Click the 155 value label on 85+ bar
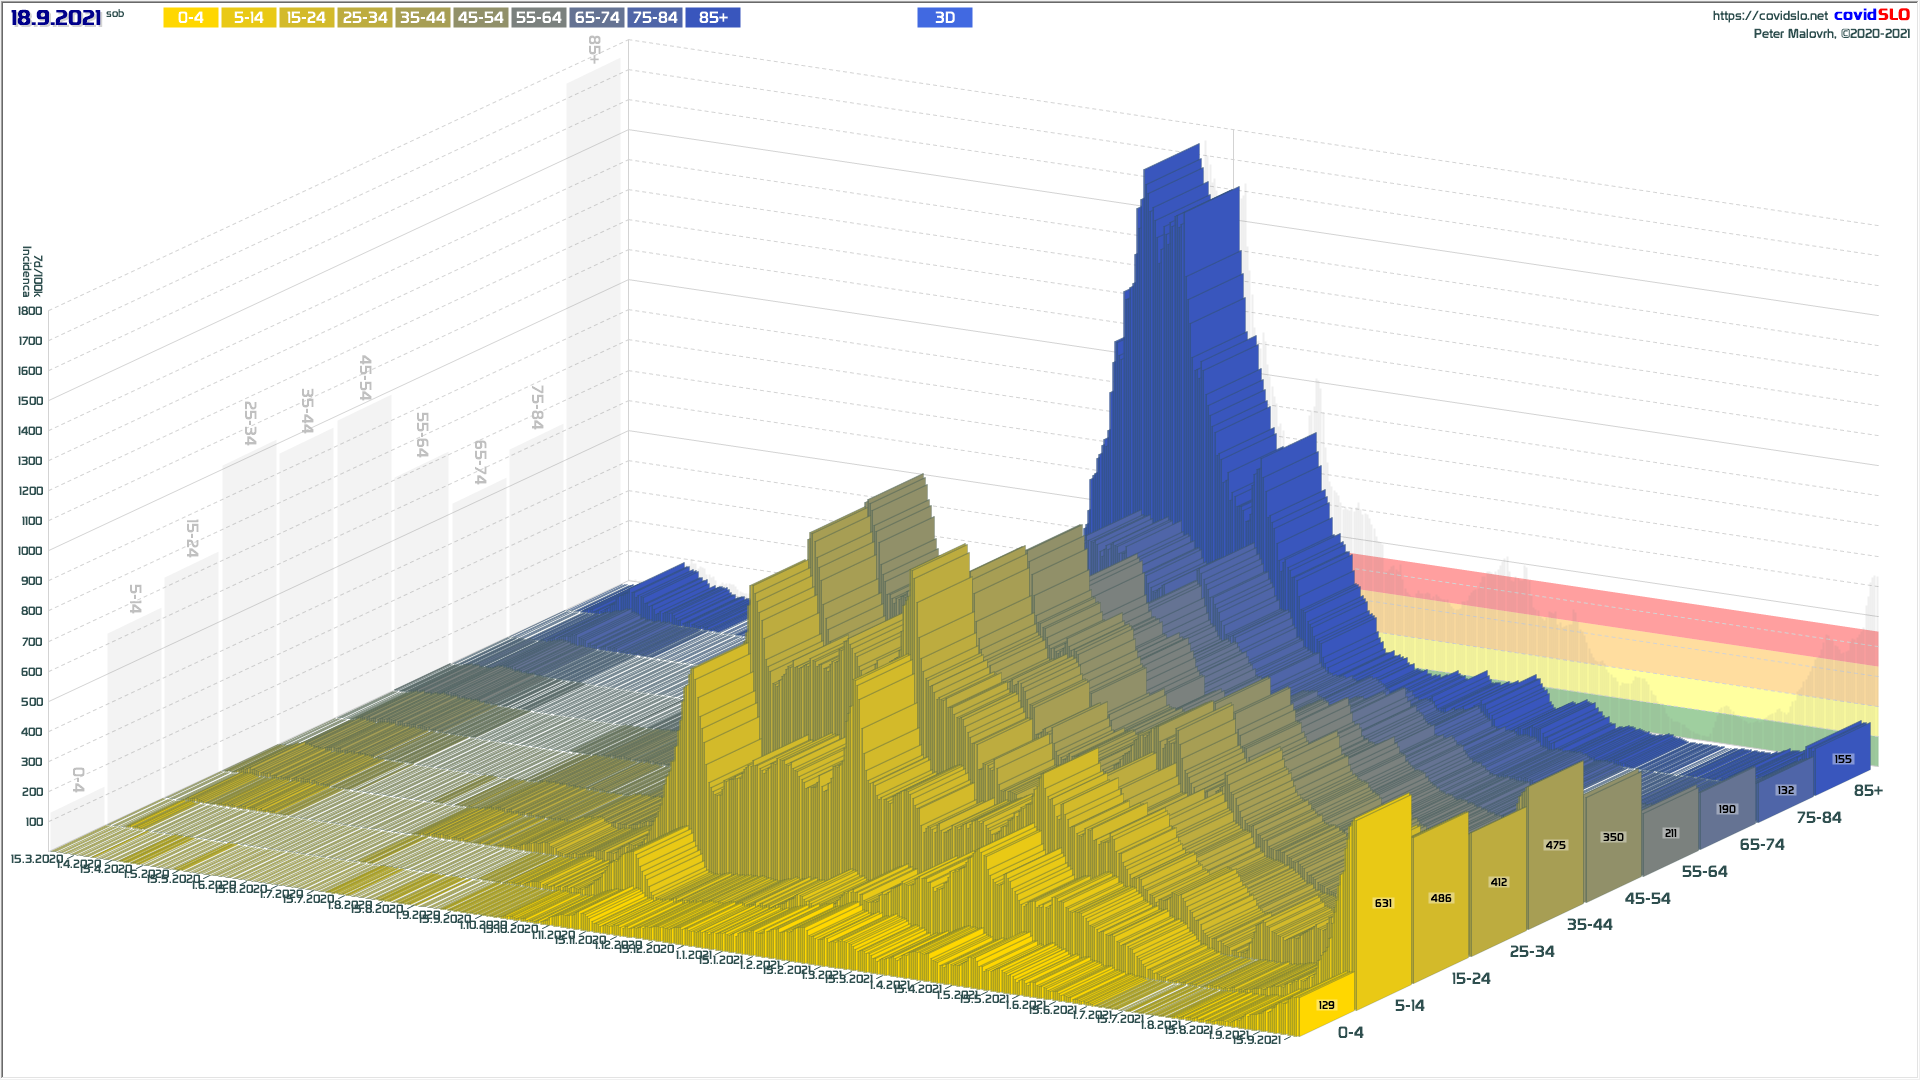 coord(1842,759)
